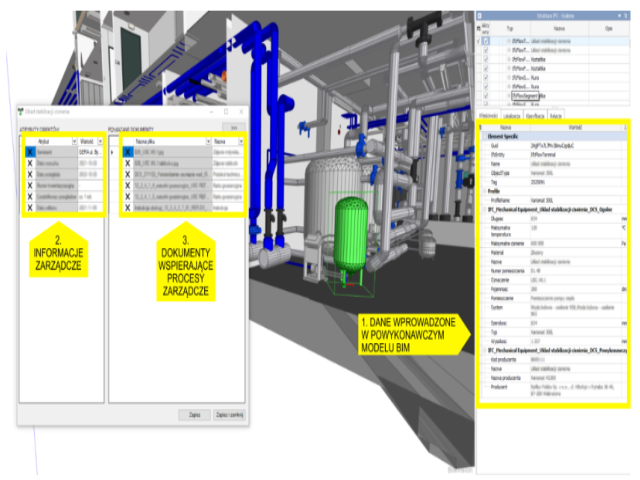Select the green tank in the 3D model
The image size is (640, 480).
point(352,237)
